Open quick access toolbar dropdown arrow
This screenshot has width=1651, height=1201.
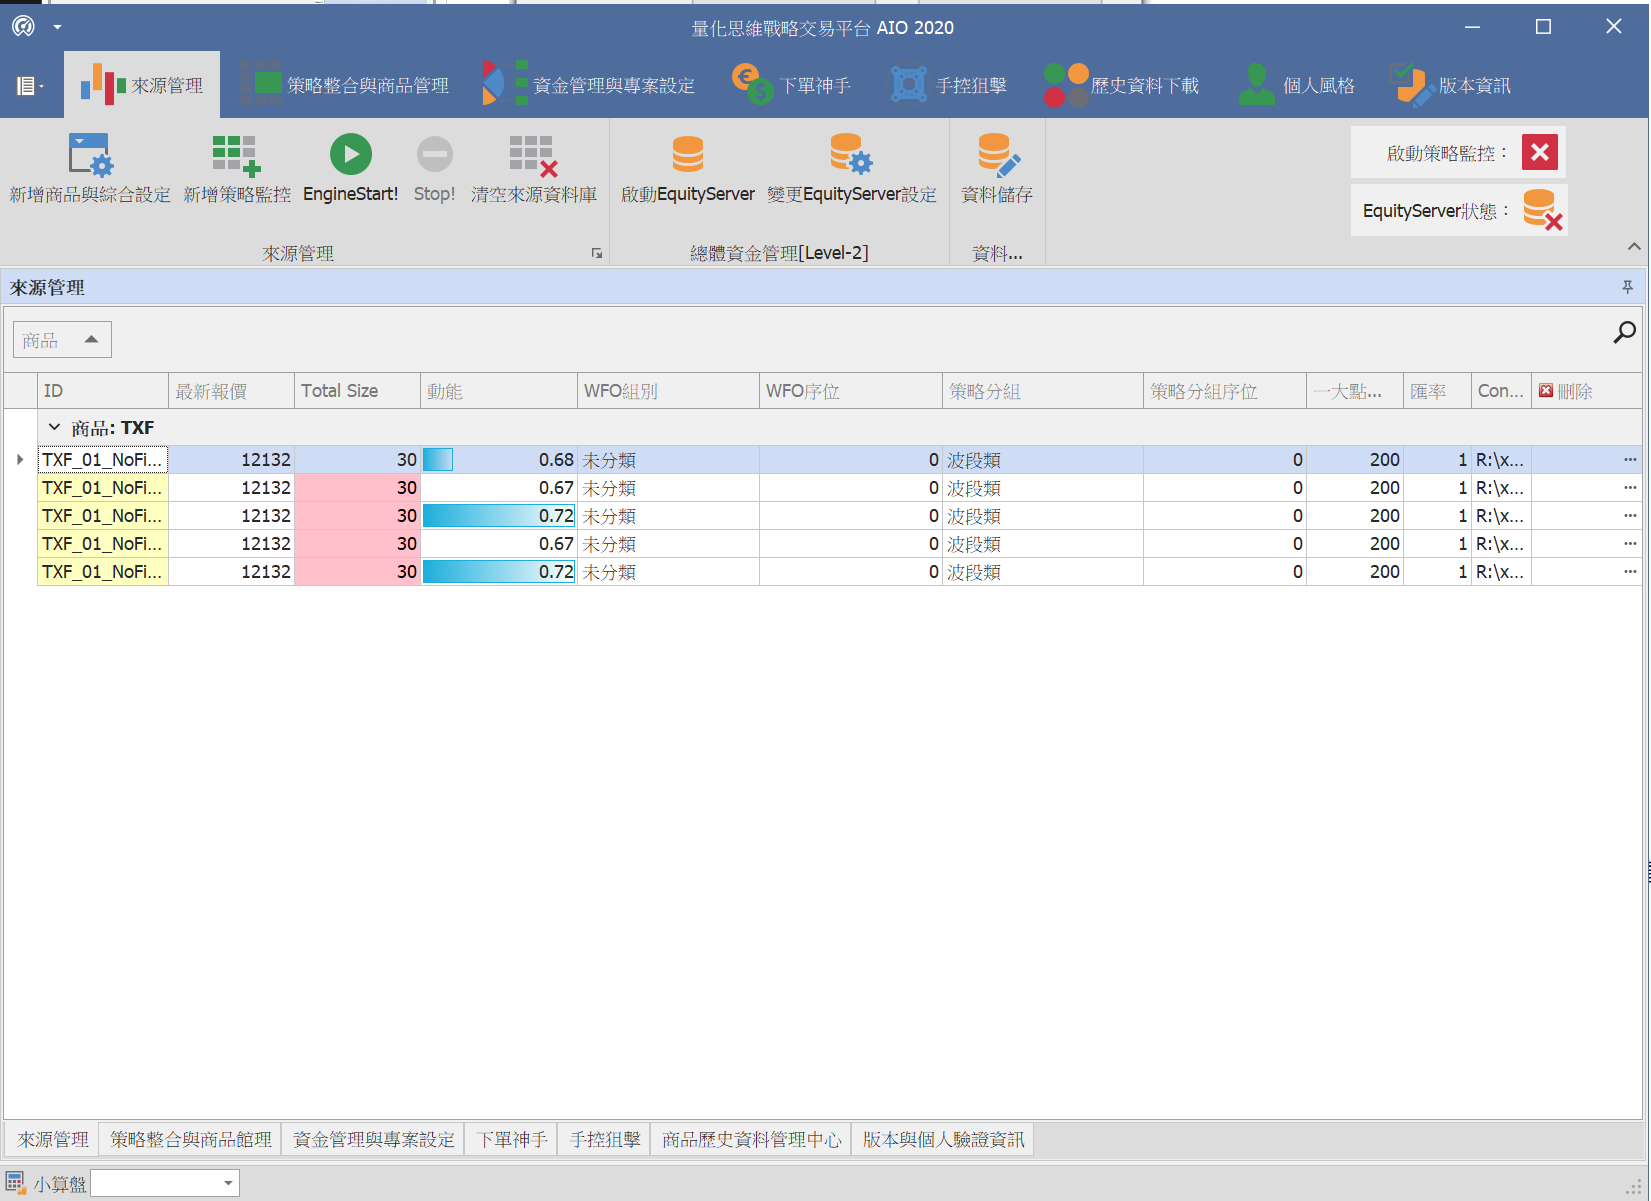[x=57, y=27]
